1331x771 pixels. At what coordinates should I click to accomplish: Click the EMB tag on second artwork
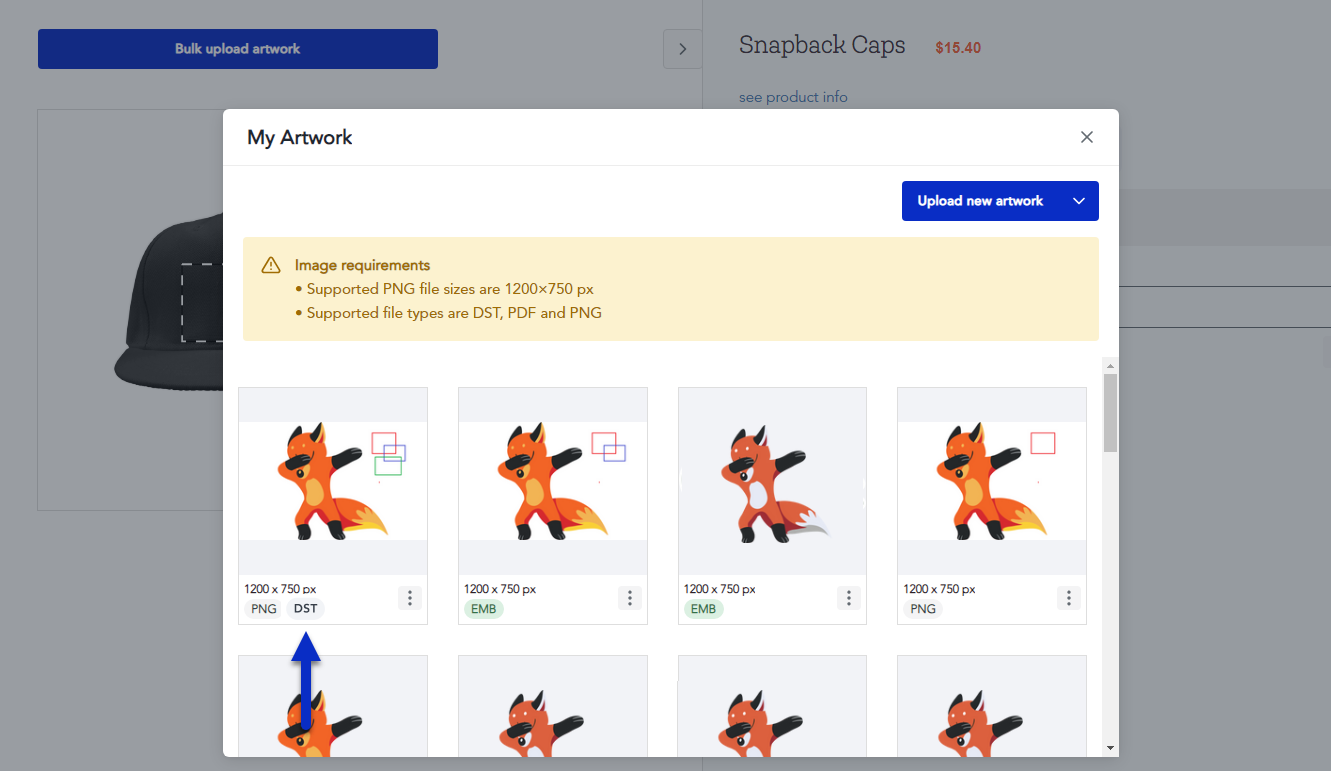(x=483, y=609)
